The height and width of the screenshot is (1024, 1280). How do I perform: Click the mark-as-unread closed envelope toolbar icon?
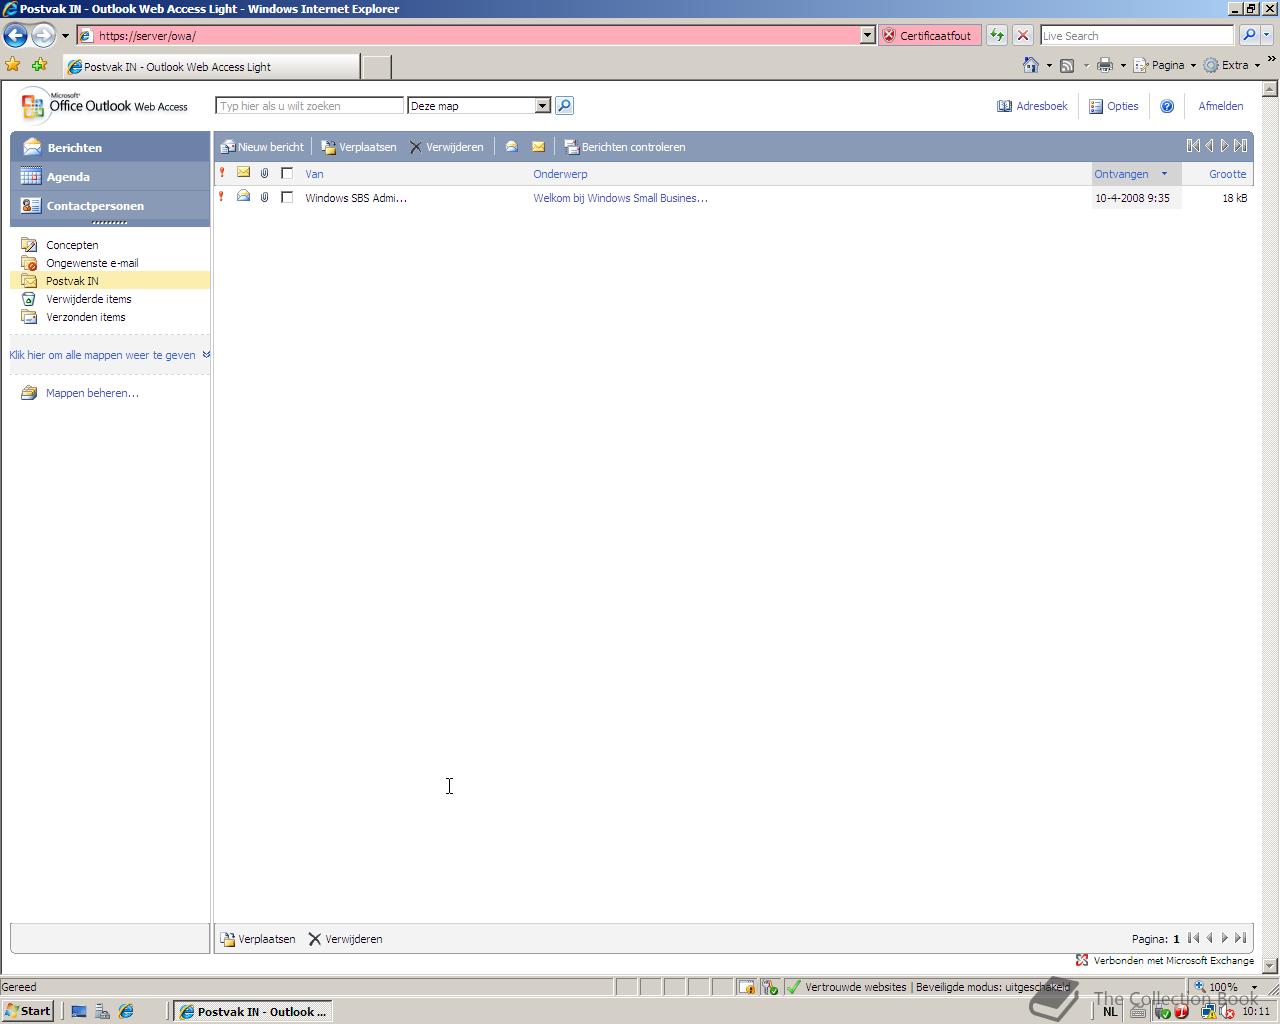538,147
